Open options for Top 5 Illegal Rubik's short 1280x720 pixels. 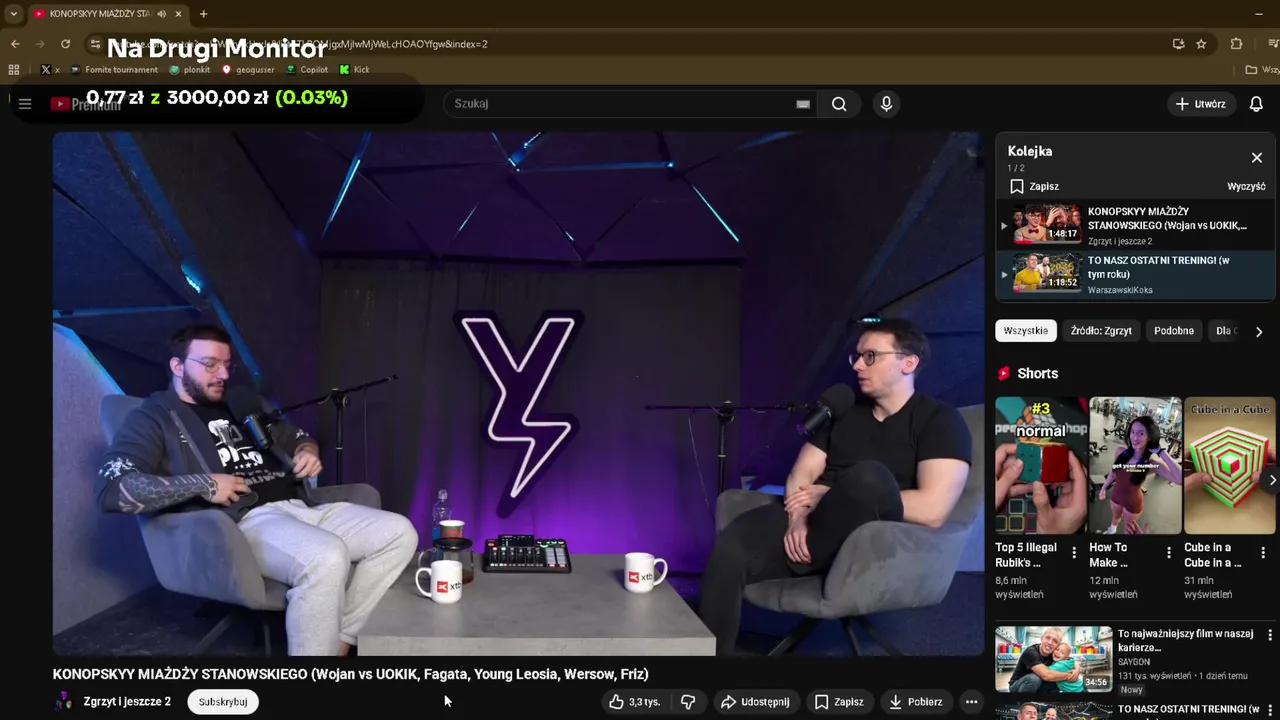[1074, 553]
